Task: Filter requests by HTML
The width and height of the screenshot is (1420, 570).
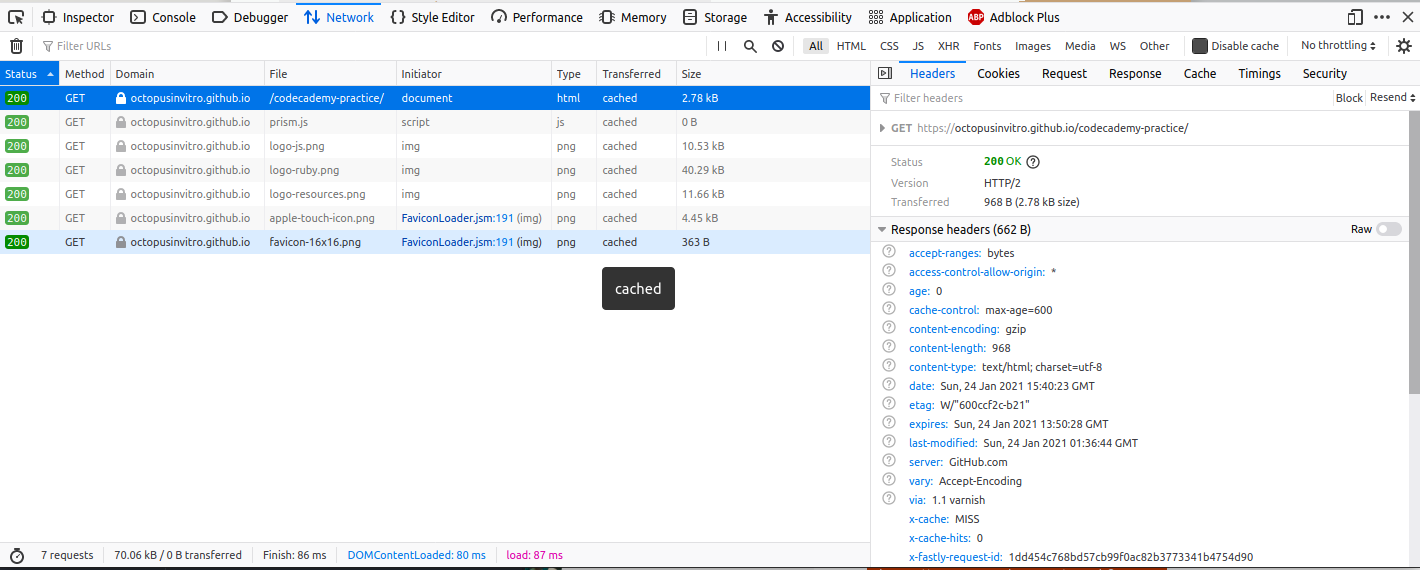Action: tap(851, 46)
